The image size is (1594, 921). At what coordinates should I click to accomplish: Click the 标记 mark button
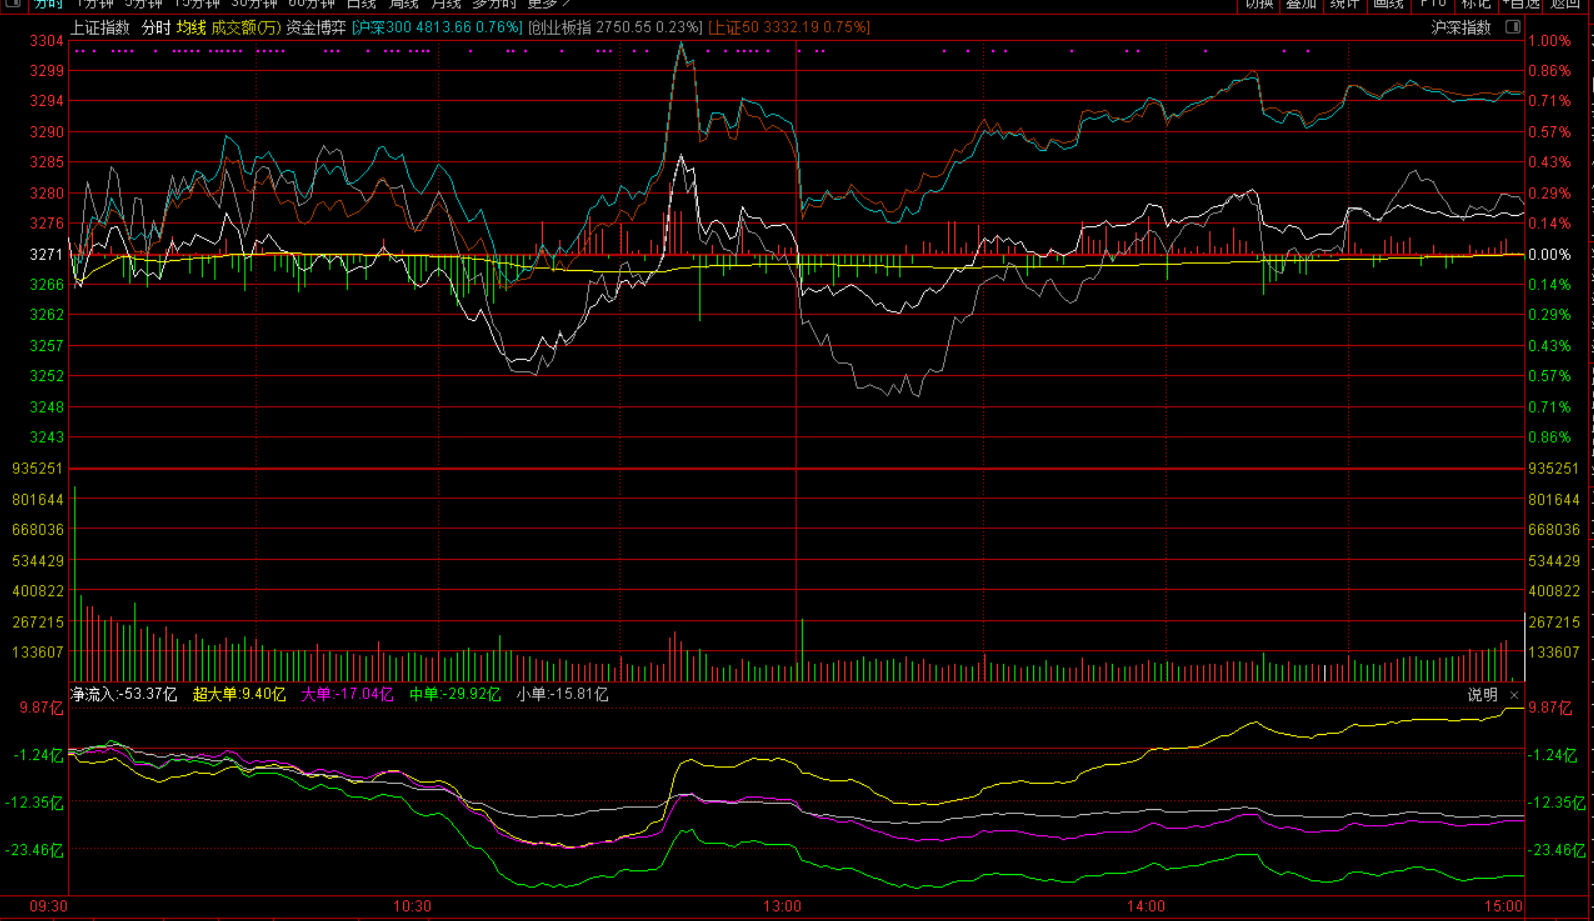click(x=1476, y=4)
